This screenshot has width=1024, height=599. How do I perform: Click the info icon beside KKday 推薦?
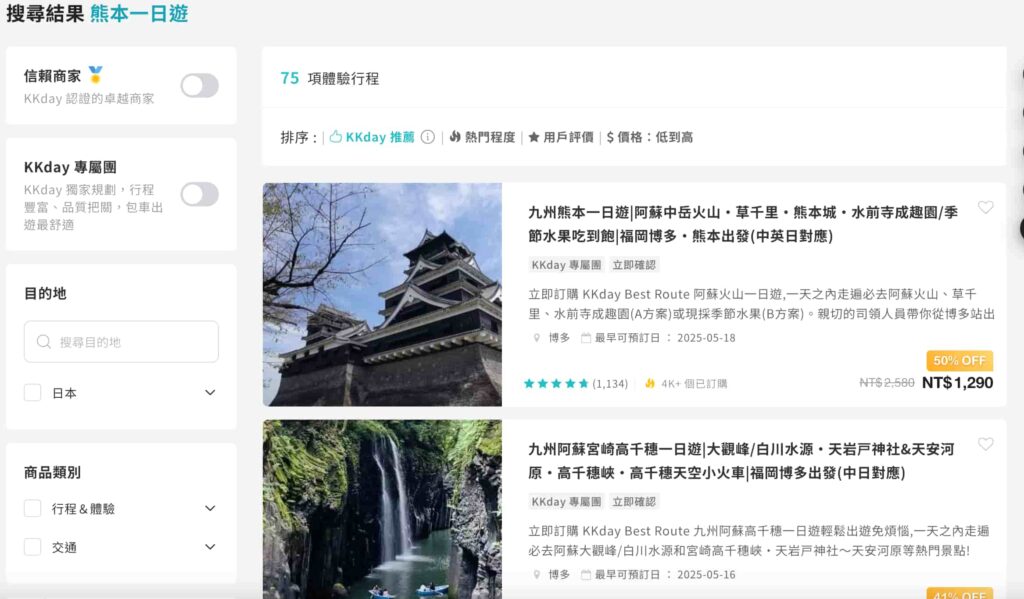(428, 137)
